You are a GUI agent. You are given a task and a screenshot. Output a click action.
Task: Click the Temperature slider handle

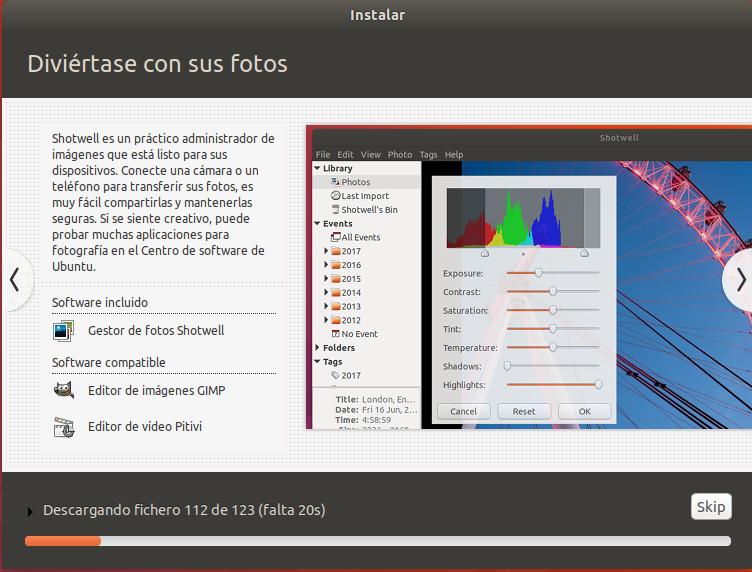(553, 347)
